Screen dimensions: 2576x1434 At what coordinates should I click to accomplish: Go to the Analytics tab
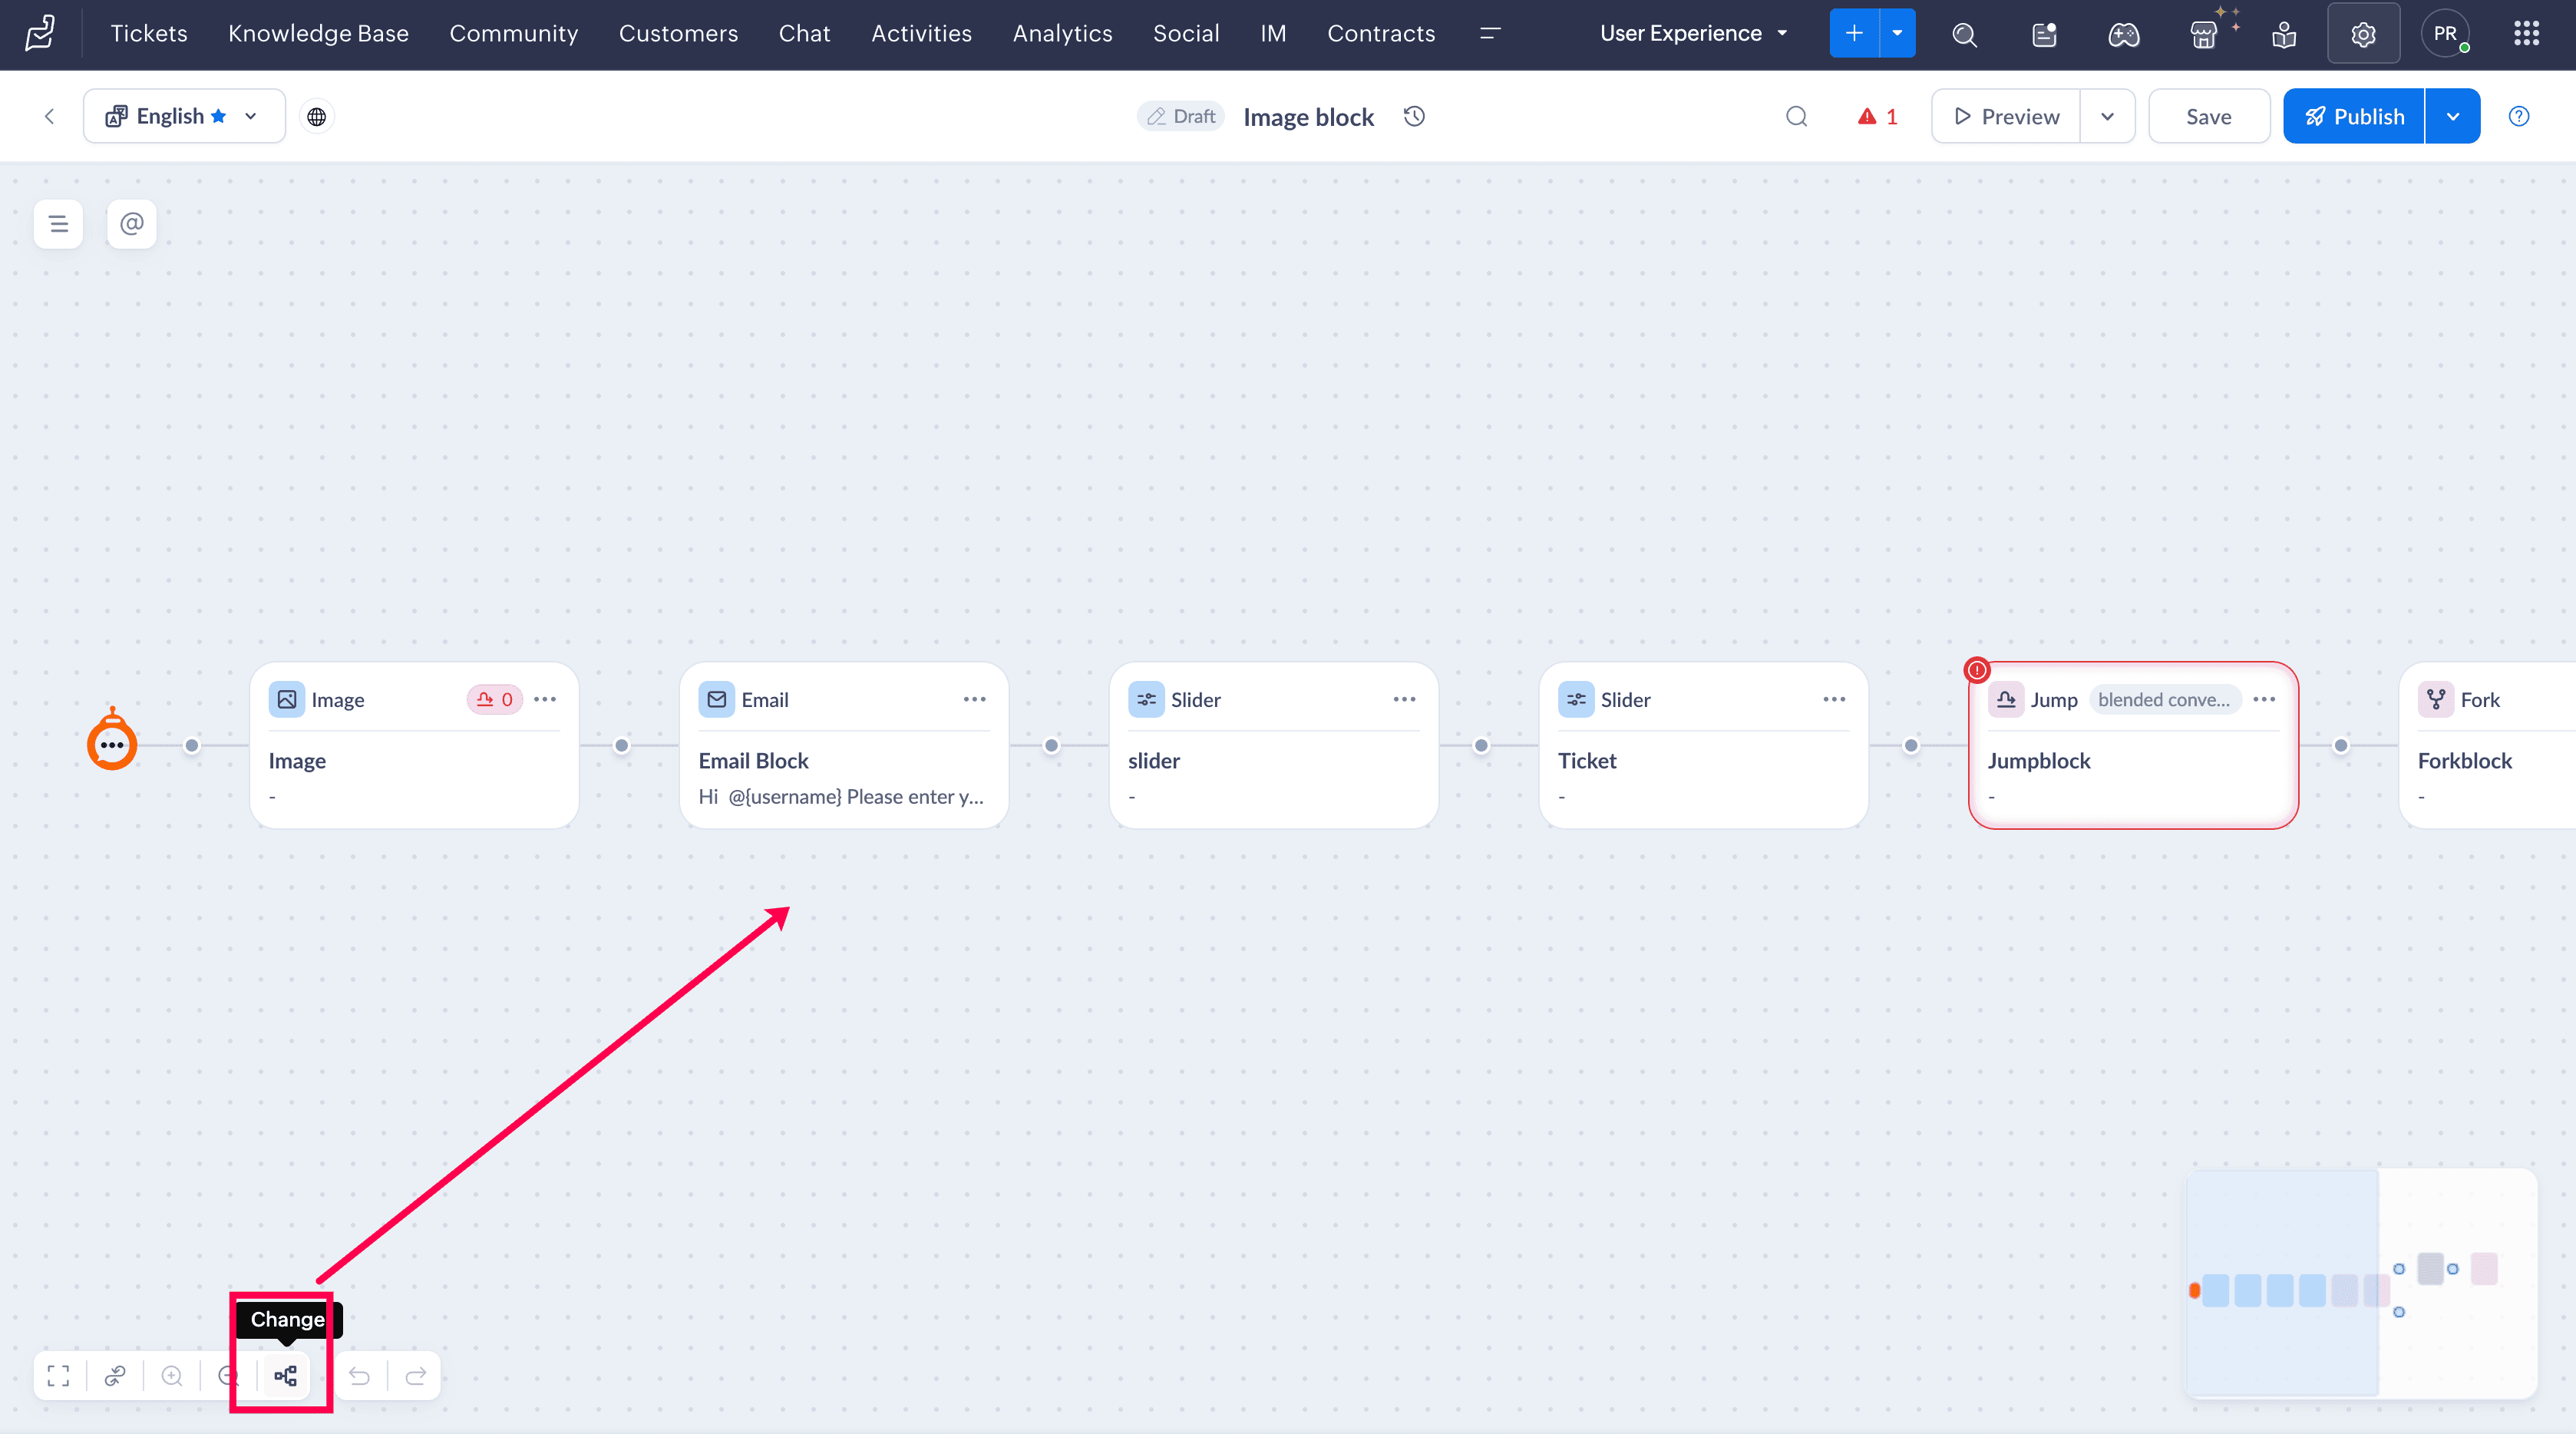tap(1062, 34)
